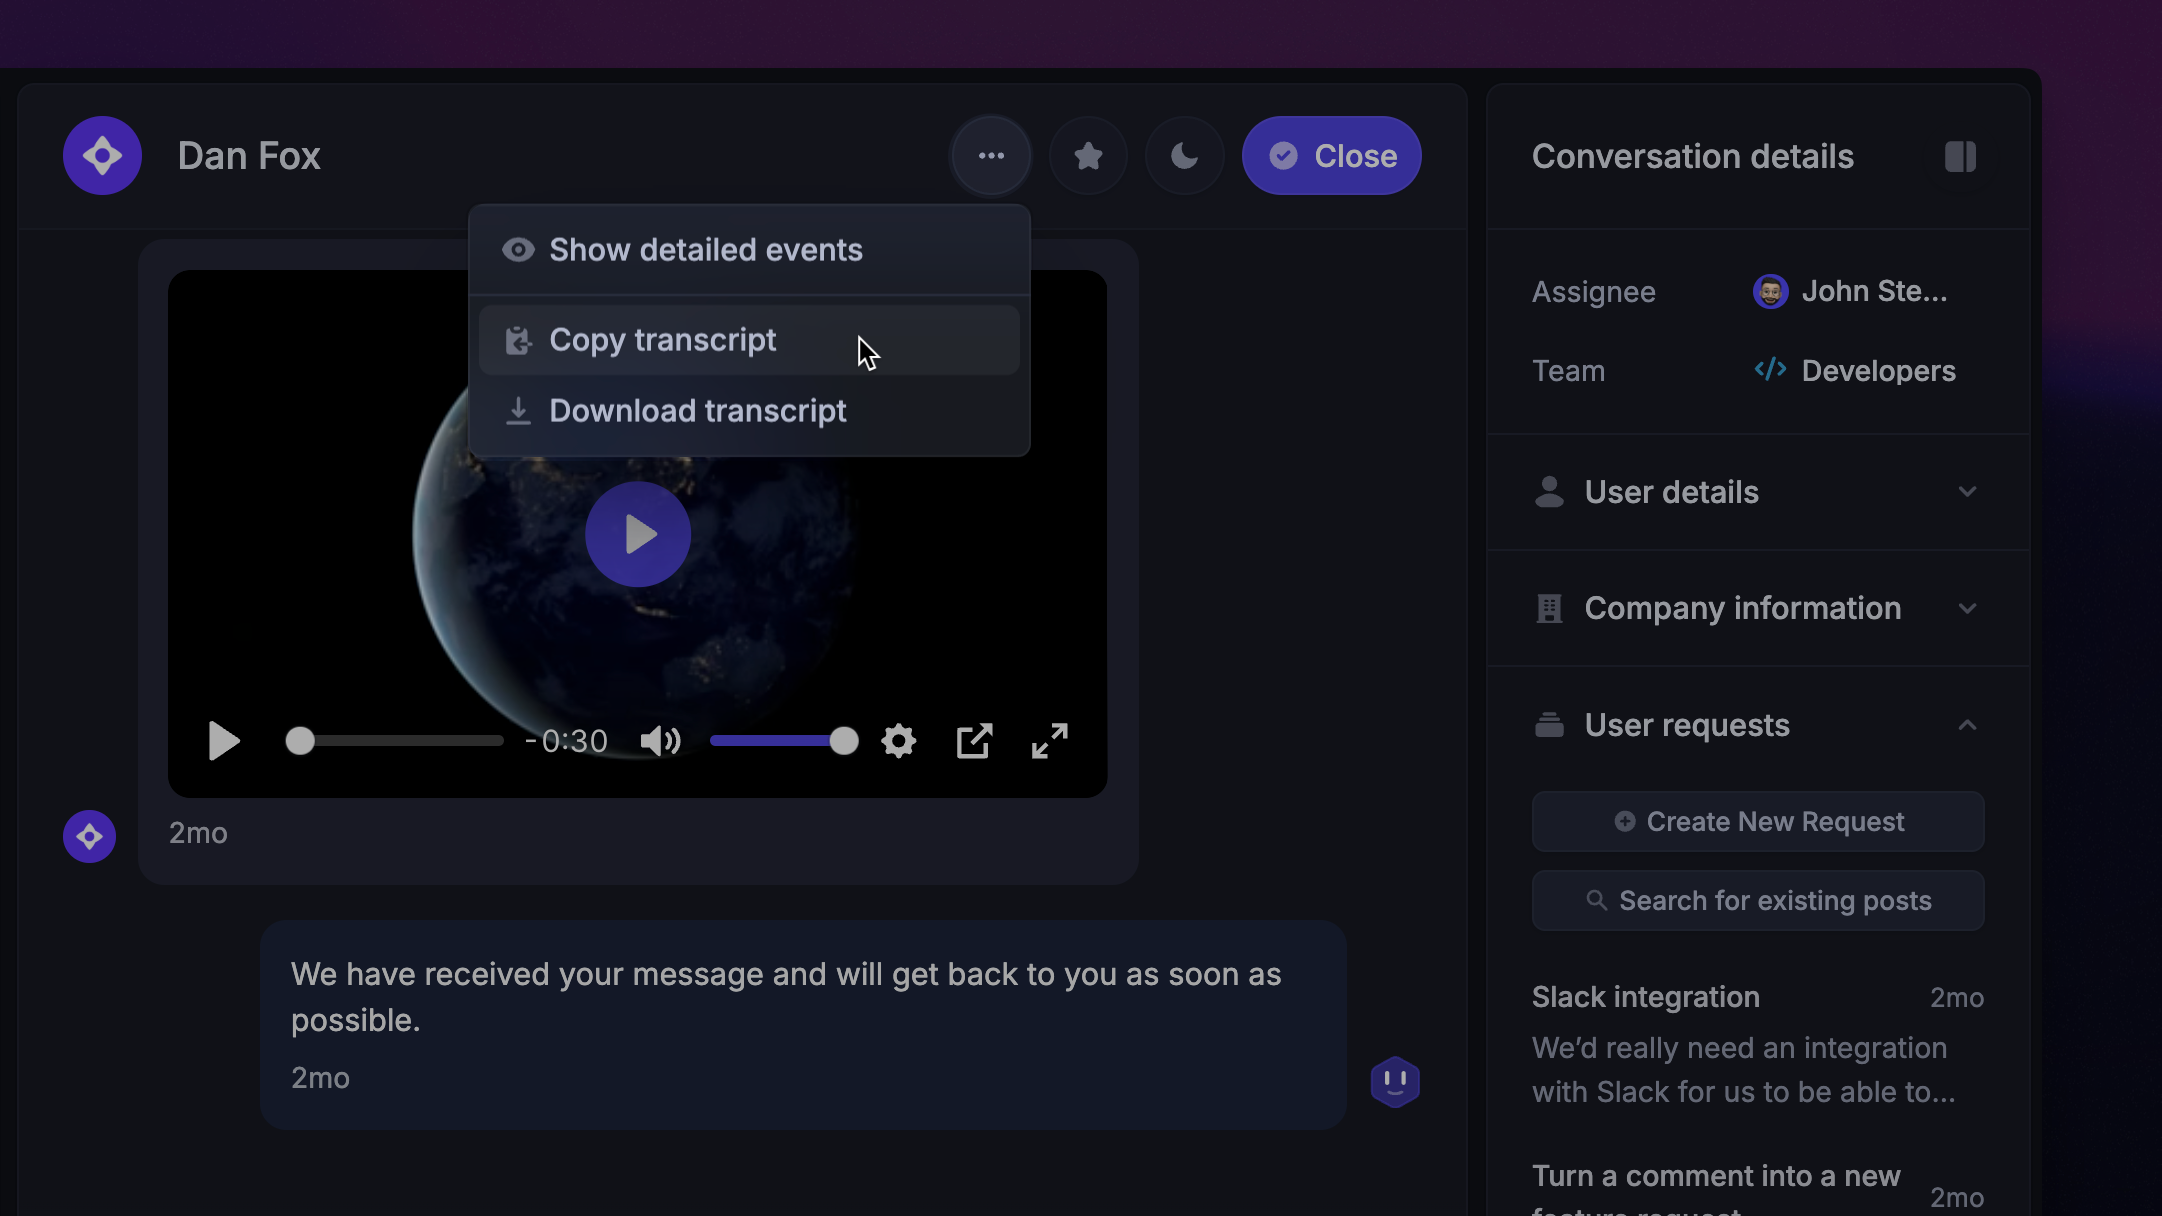Open the Slack integration request post
The image size is (2162, 1216).
[x=1758, y=1044]
